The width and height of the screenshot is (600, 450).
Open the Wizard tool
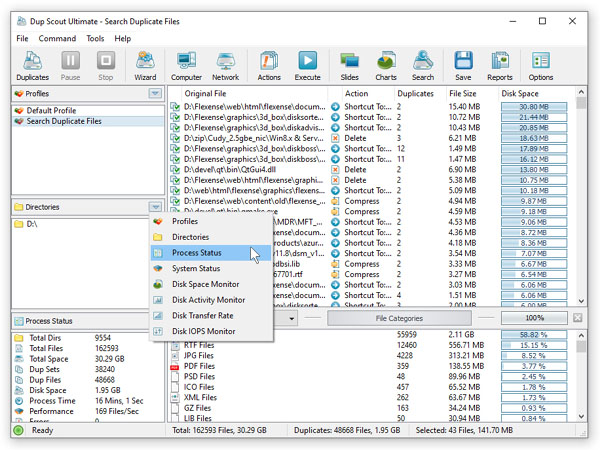tap(145, 66)
